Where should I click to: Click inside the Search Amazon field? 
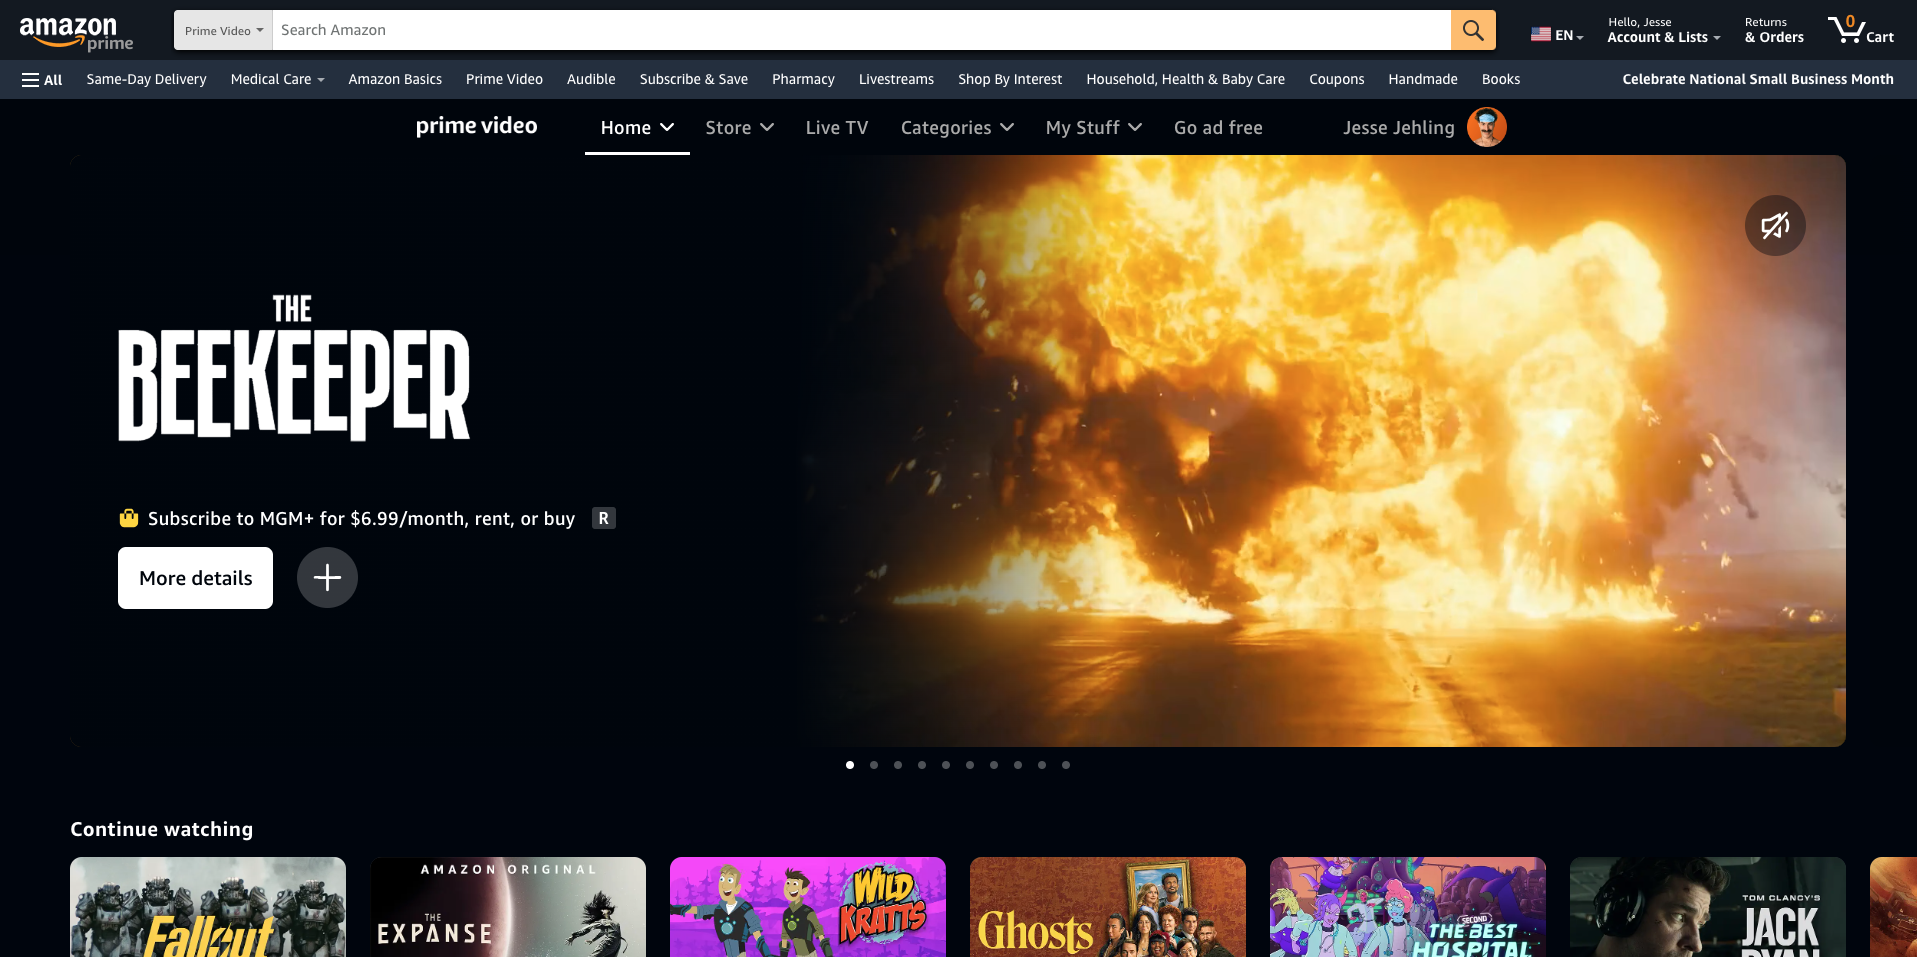(861, 30)
